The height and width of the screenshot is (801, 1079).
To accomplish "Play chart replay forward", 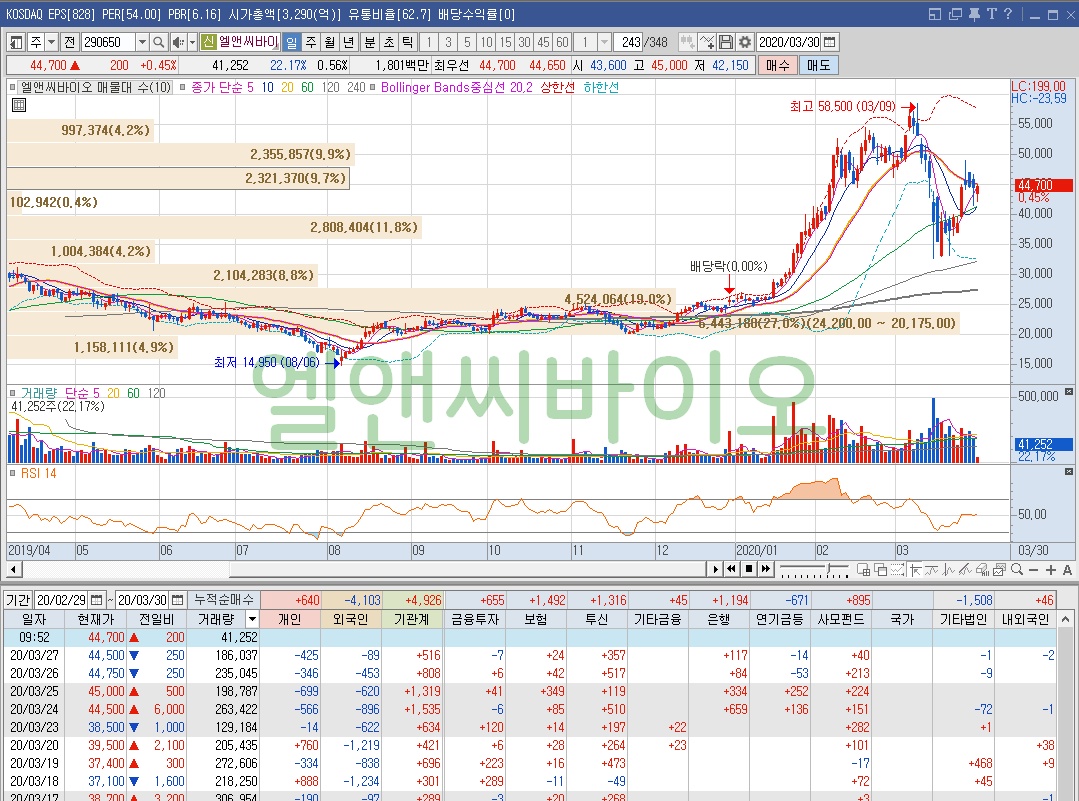I will [x=714, y=569].
